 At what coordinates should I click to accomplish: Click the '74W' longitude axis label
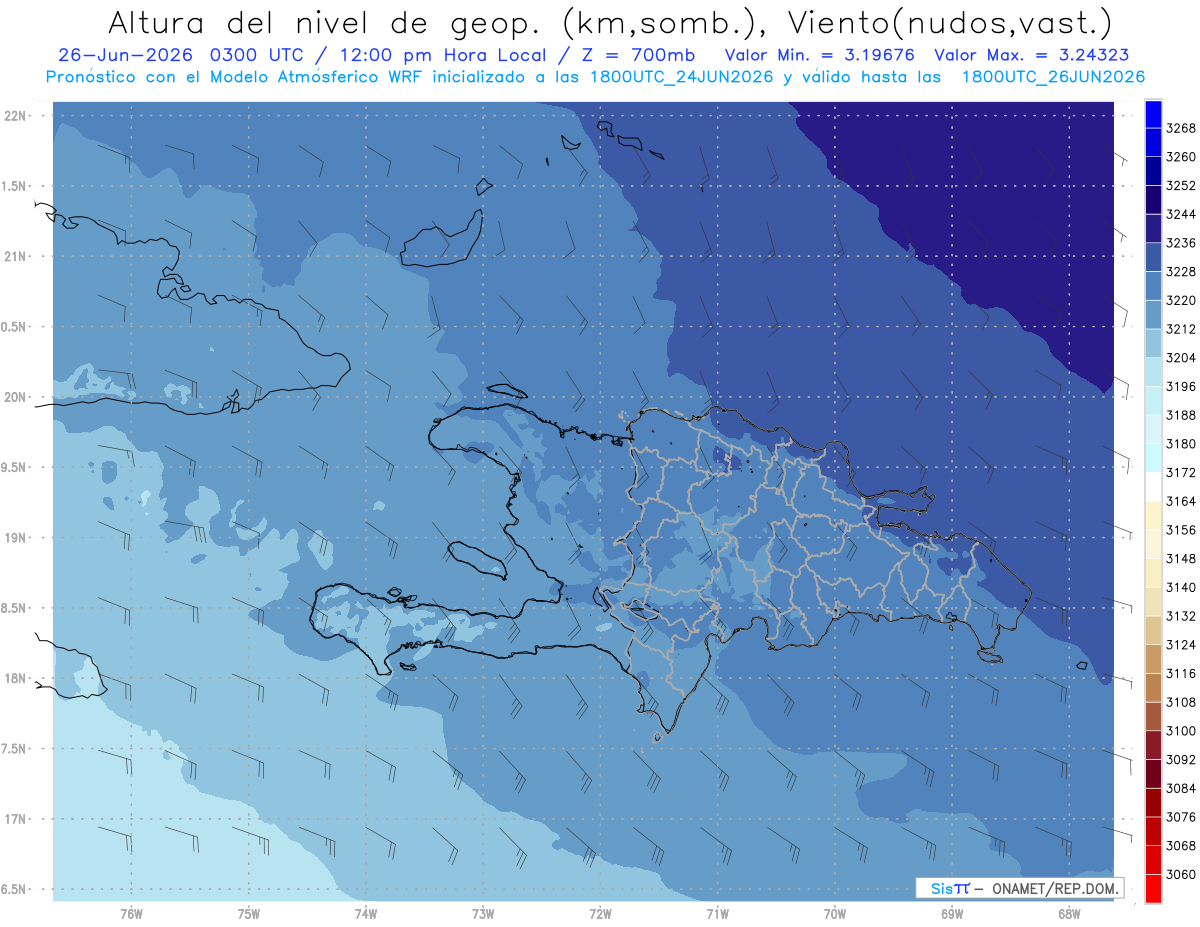click(x=366, y=913)
